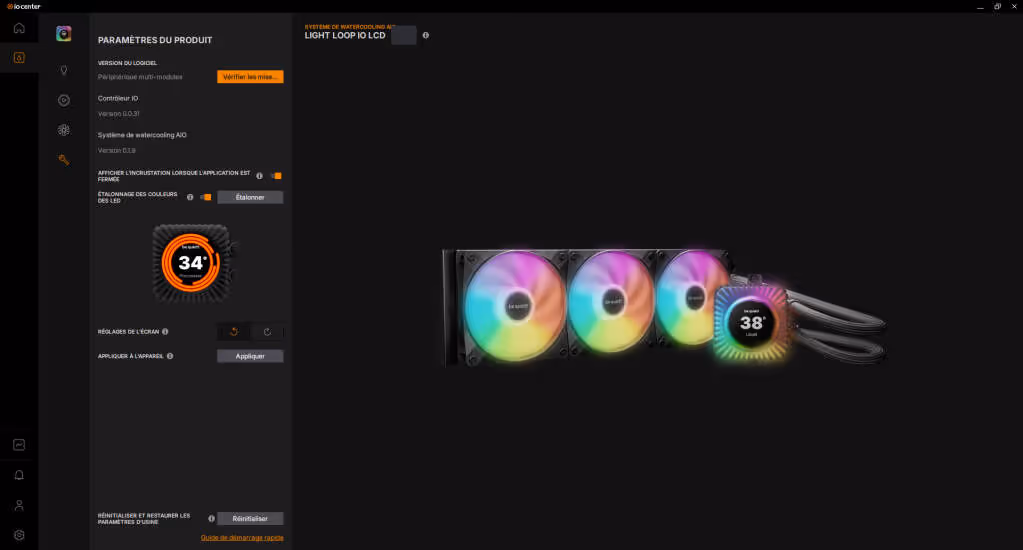Viewport: 1023px width, 550px height.
Task: Open the Guide de démarrage rapide link
Action: (242, 538)
